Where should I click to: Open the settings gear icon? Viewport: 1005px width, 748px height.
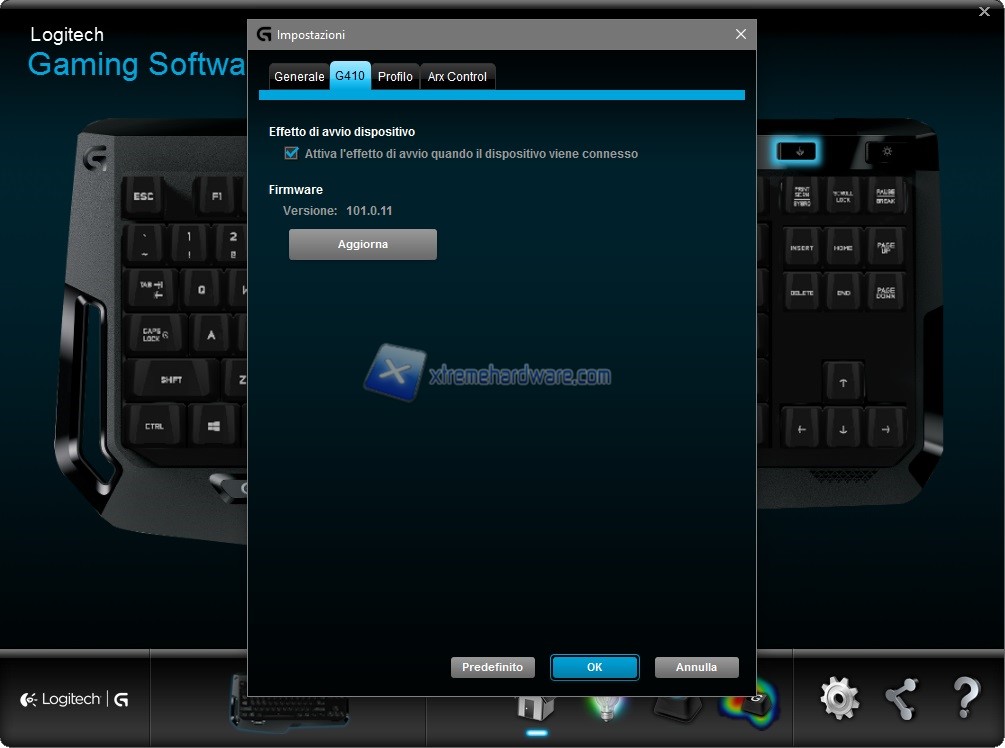point(839,698)
